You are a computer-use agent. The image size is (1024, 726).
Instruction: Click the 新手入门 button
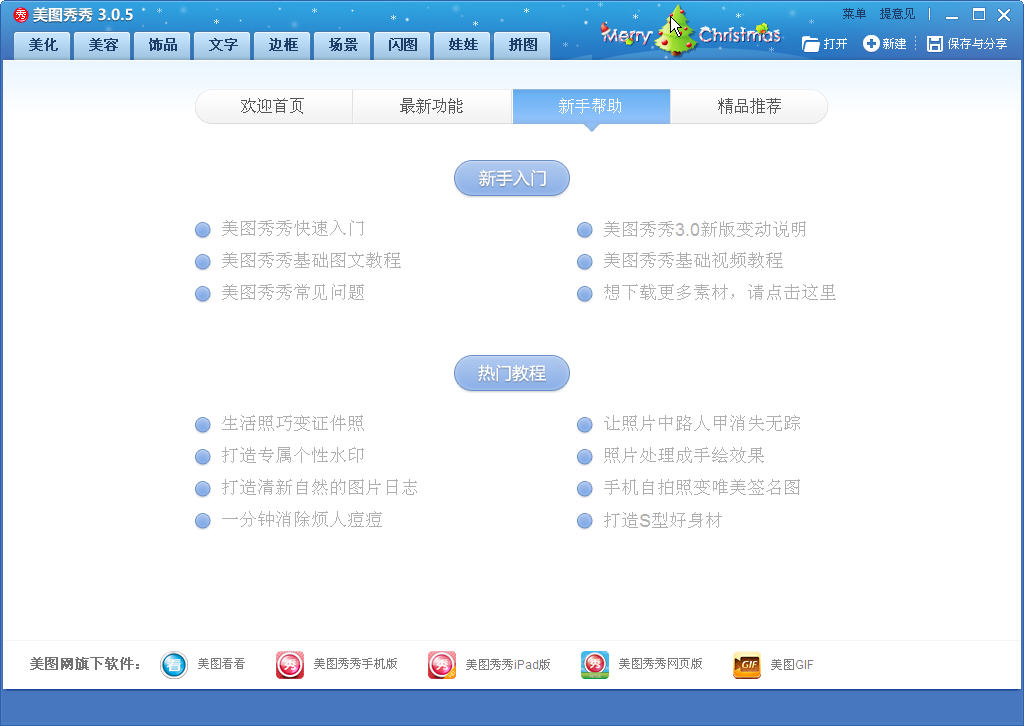point(511,178)
